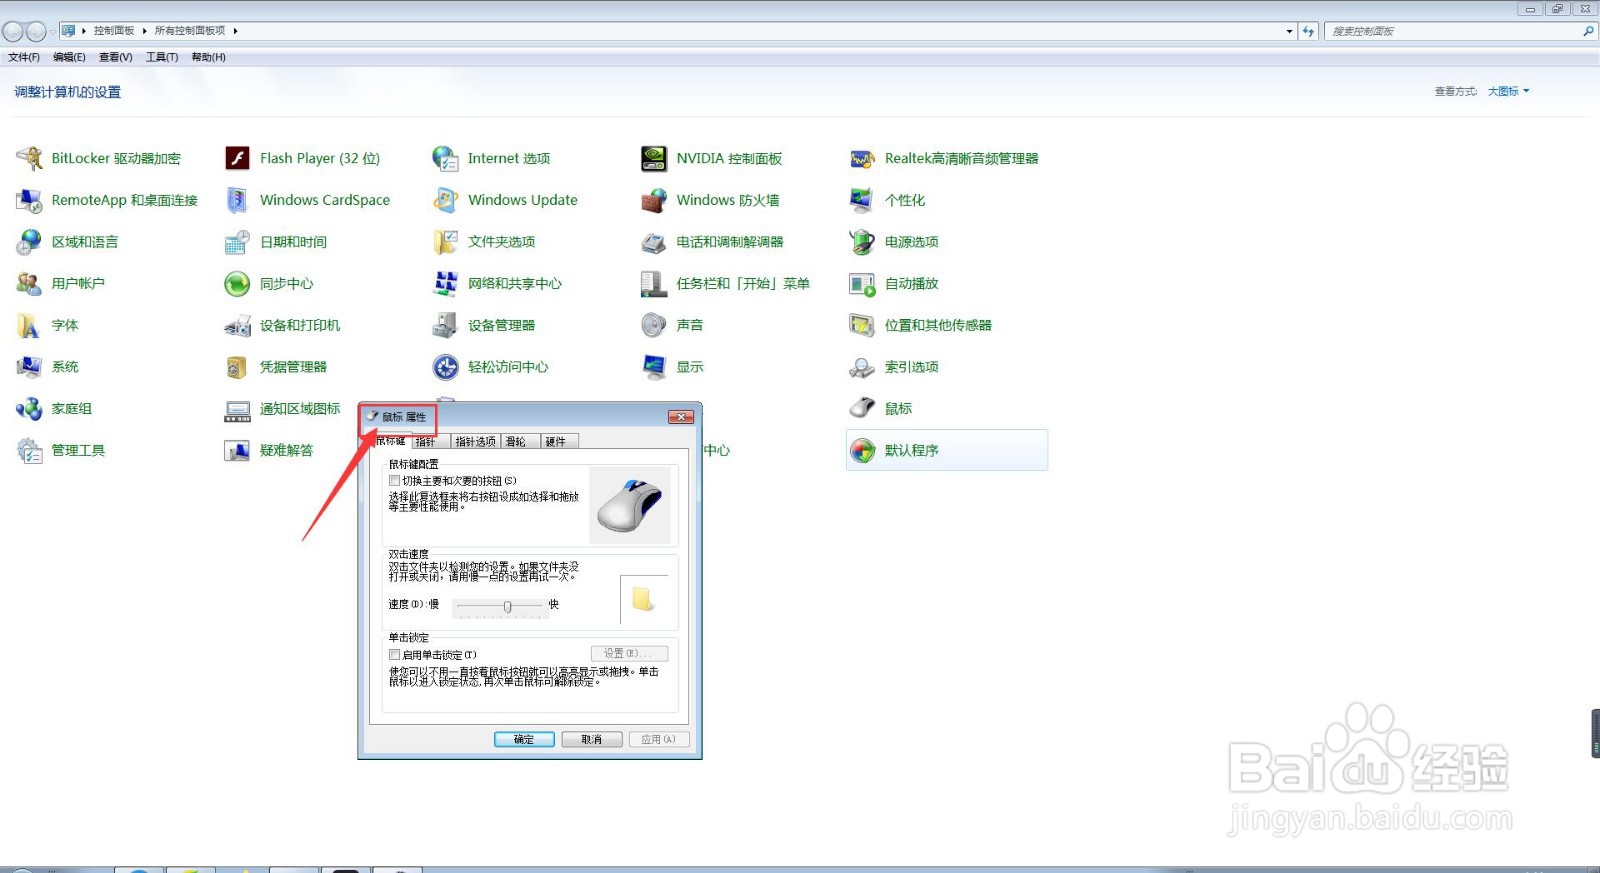Screen dimensions: 1600x873
Task: Open 凭据管理器 icon
Action: [237, 367]
